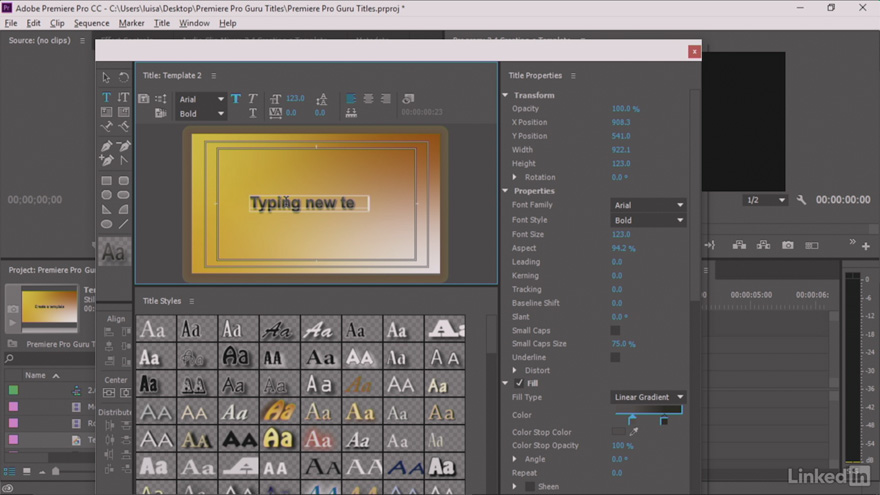The width and height of the screenshot is (880, 495).
Task: Expand the Angle property
Action: coord(515,459)
